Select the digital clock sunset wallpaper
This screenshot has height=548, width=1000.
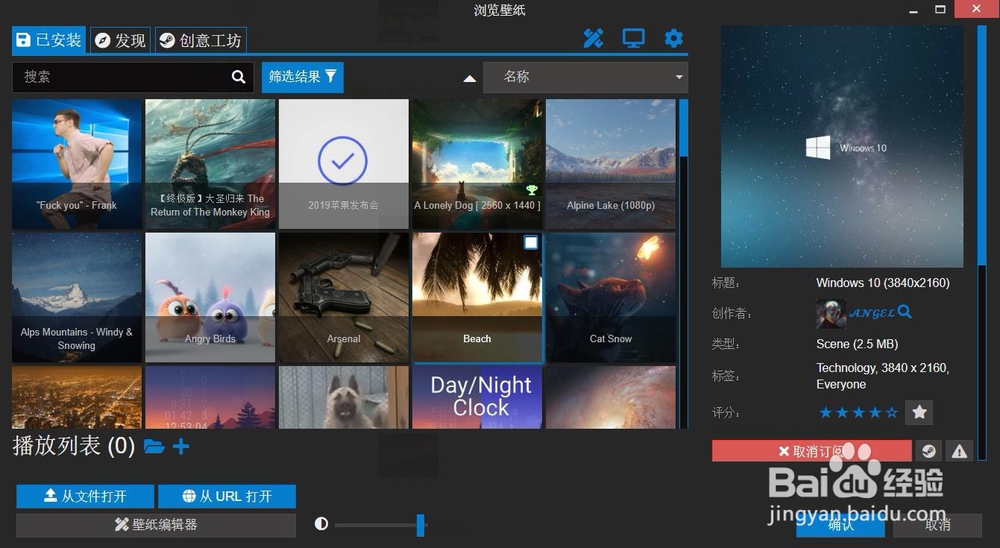pyautogui.click(x=210, y=397)
